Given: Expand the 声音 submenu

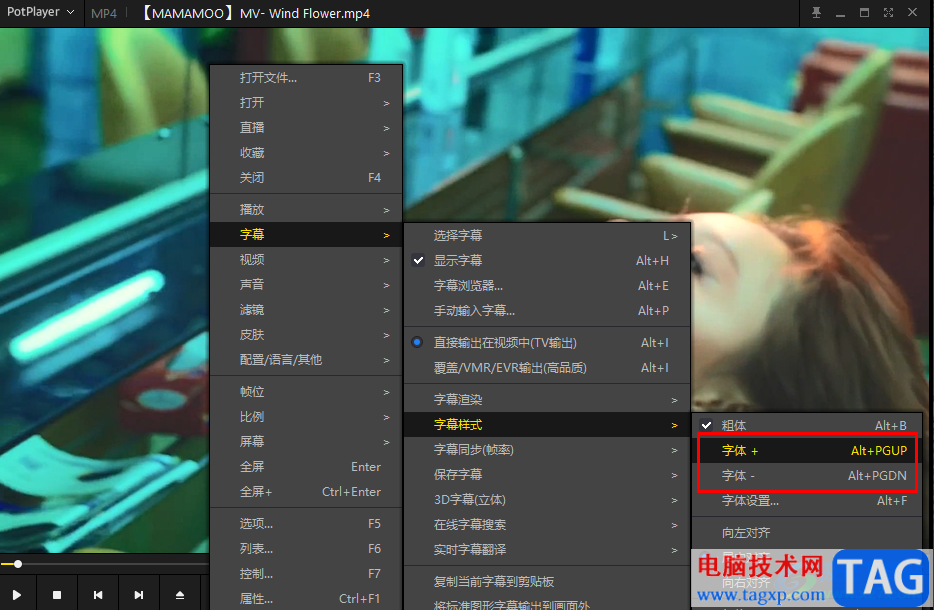Looking at the screenshot, I should coord(306,285).
